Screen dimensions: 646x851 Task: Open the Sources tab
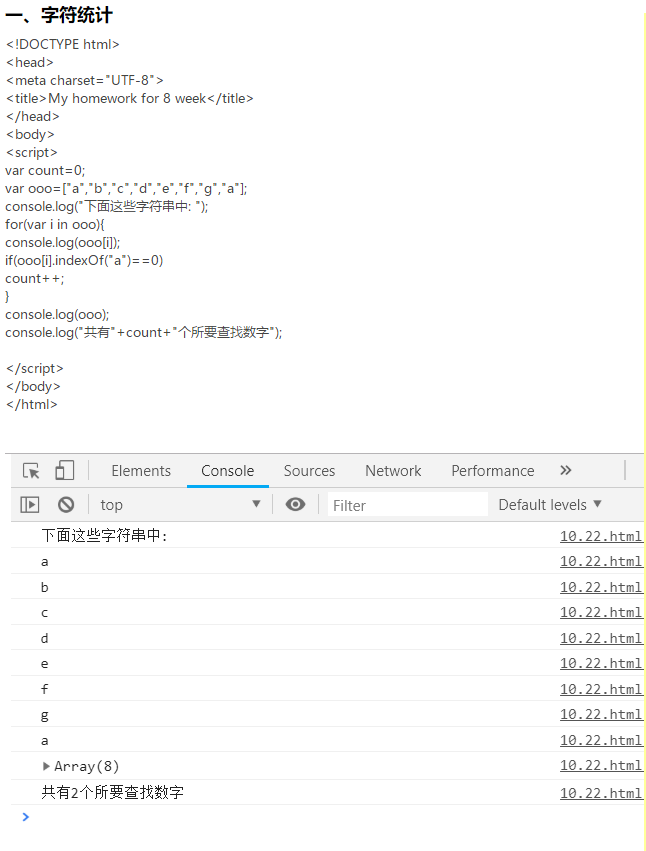coord(309,471)
